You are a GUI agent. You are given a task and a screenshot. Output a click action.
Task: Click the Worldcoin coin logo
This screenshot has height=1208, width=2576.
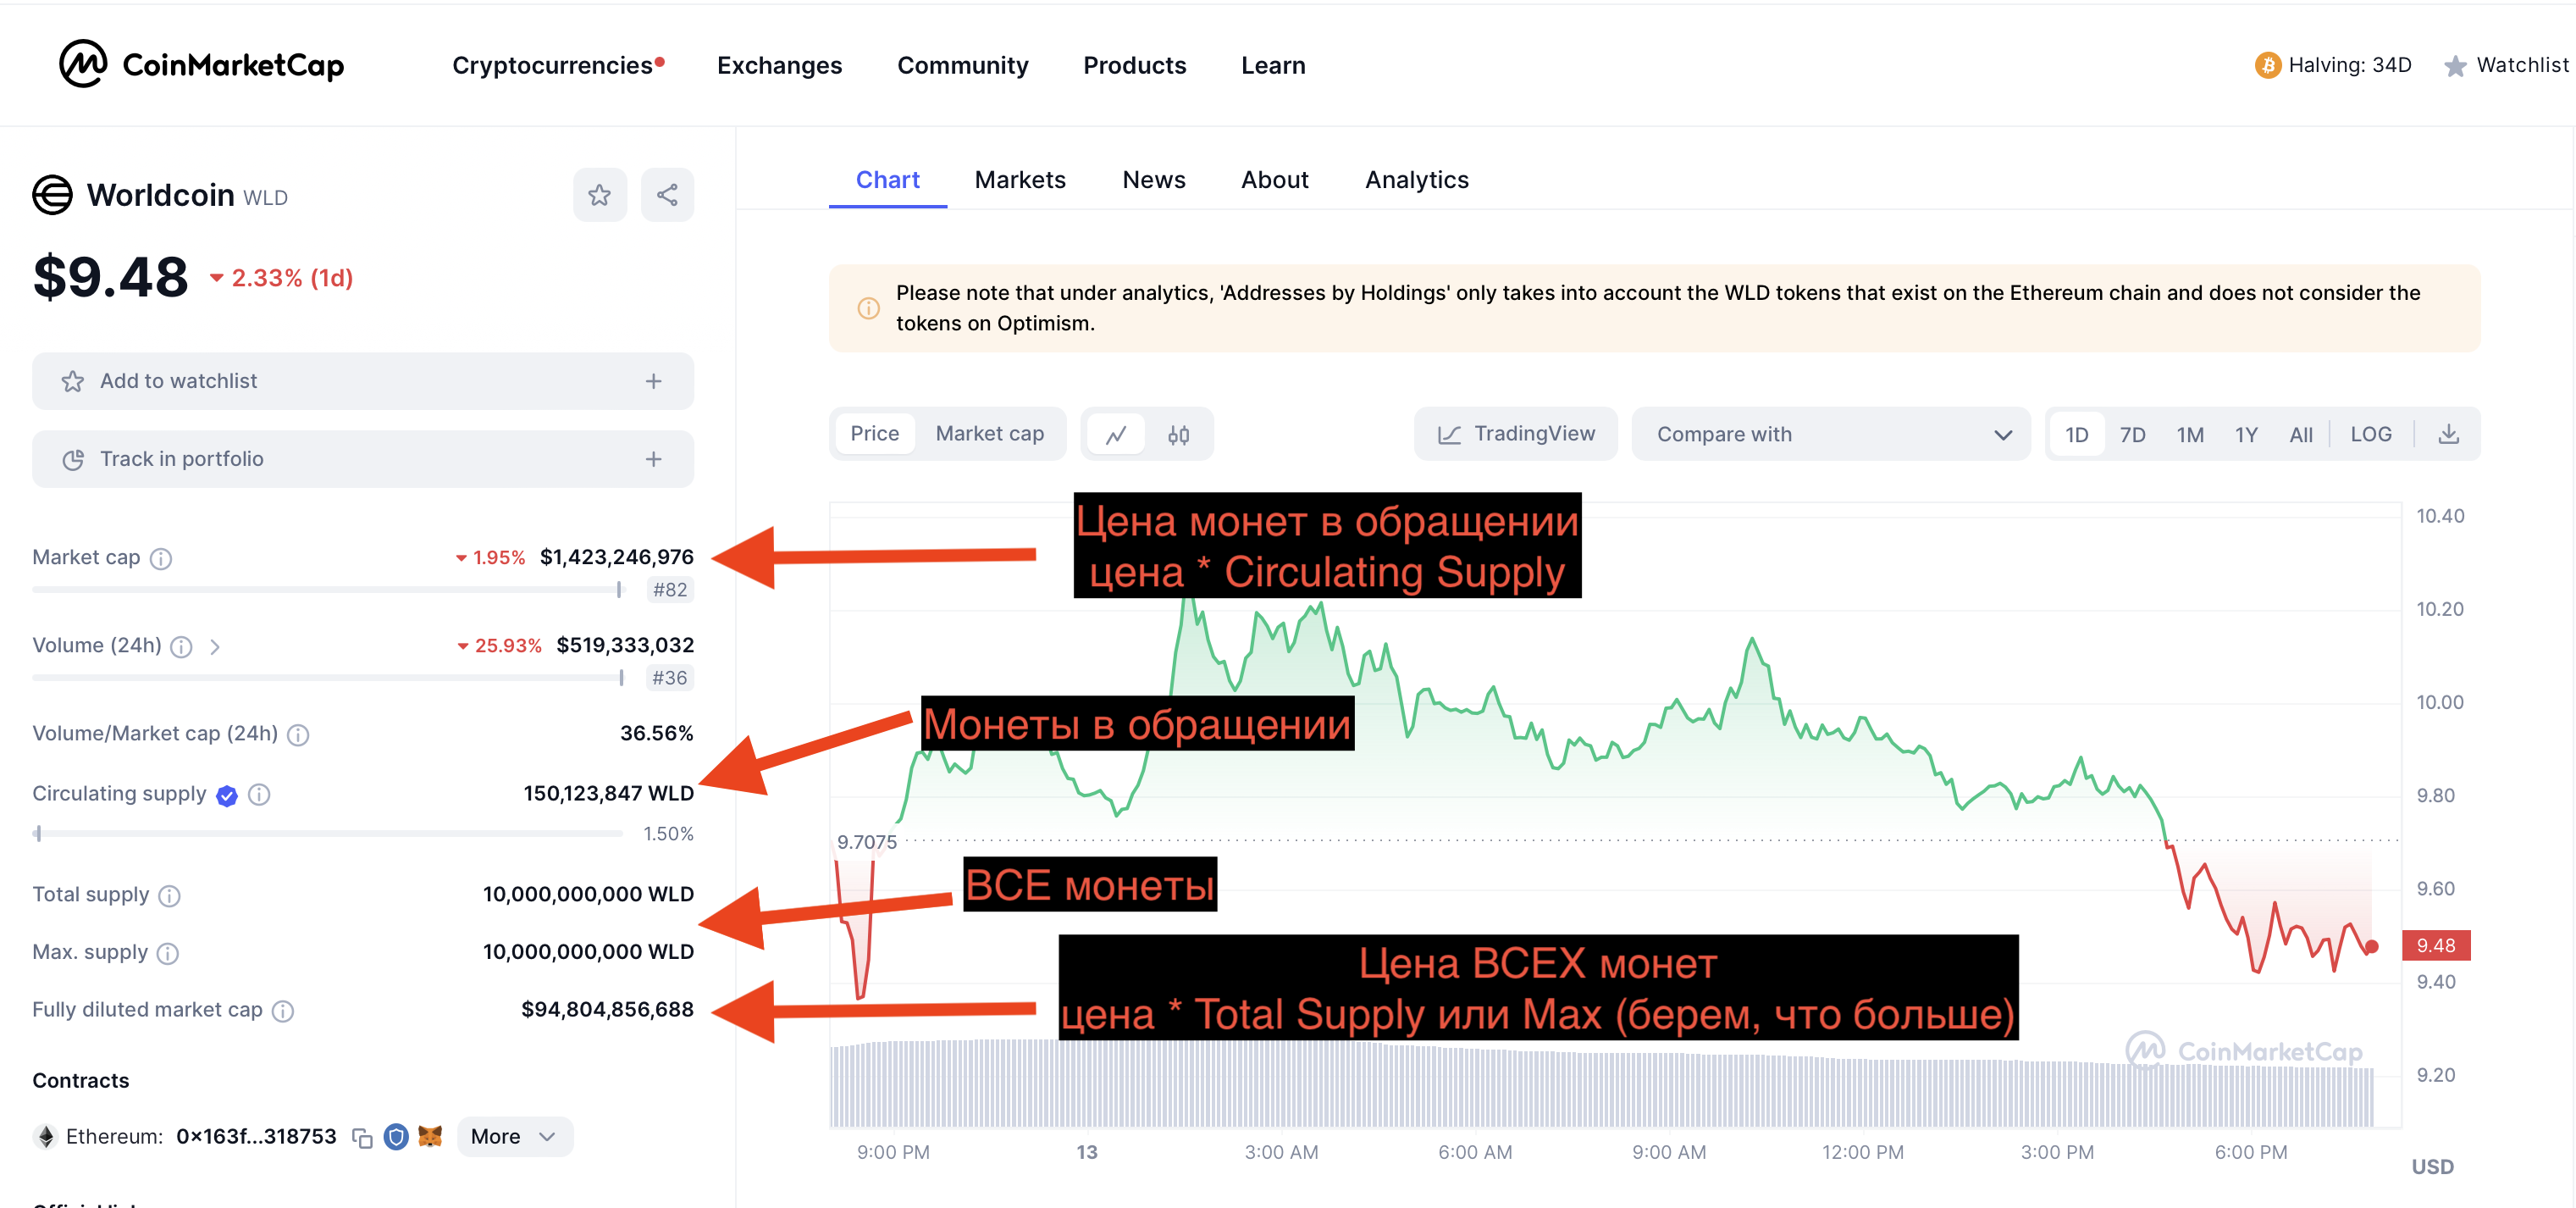click(52, 195)
